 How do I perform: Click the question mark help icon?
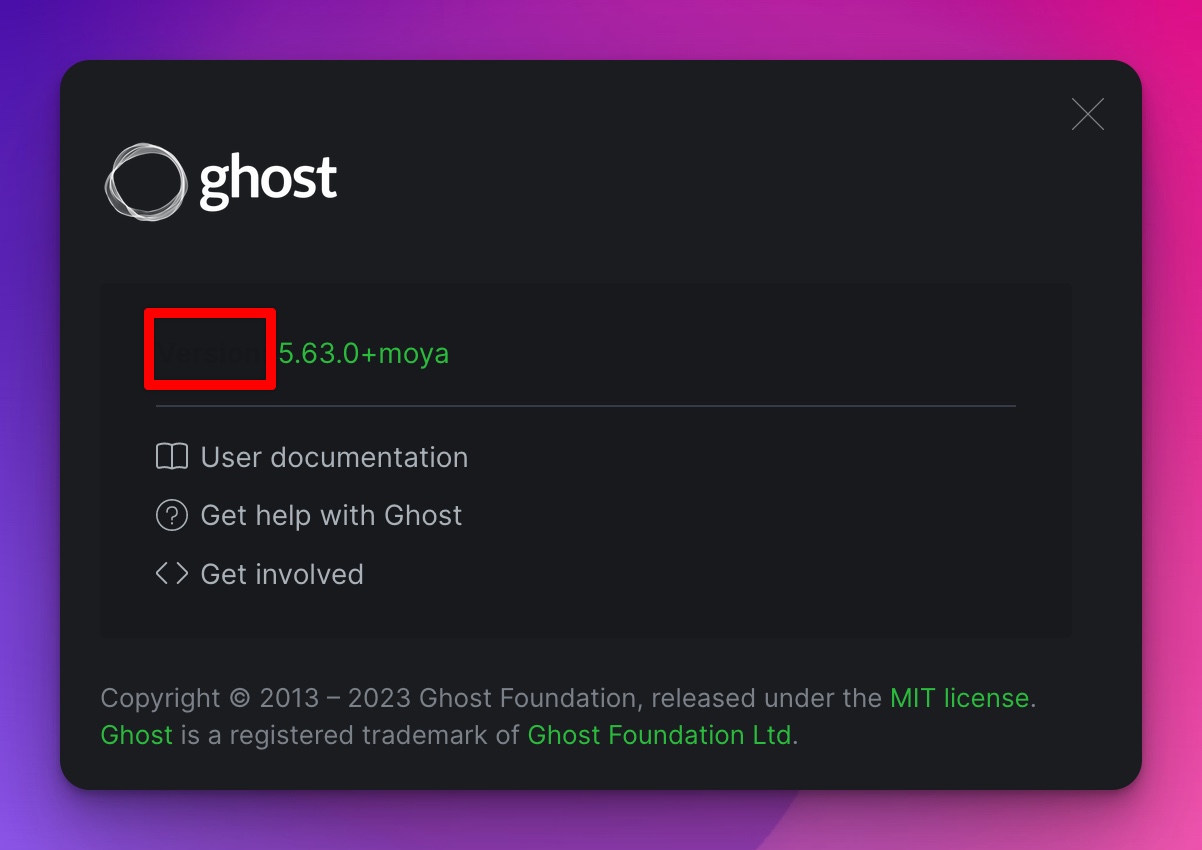click(x=171, y=515)
